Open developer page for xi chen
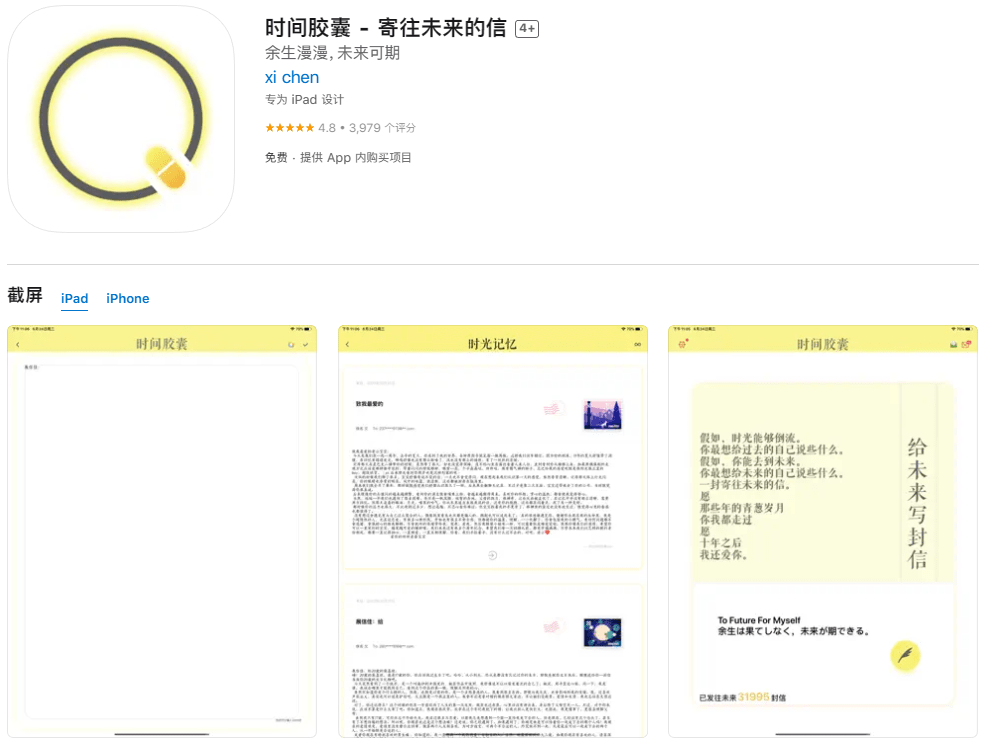 292,77
